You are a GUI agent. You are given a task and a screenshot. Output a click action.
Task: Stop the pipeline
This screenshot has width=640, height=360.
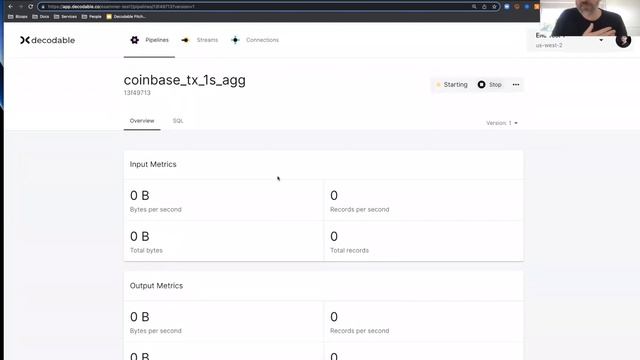pyautogui.click(x=490, y=84)
